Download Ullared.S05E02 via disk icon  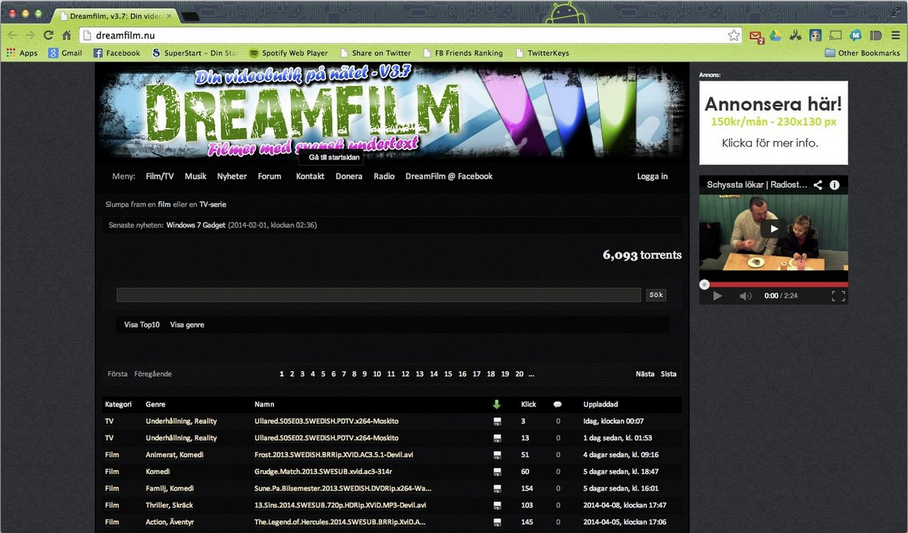coord(497,439)
